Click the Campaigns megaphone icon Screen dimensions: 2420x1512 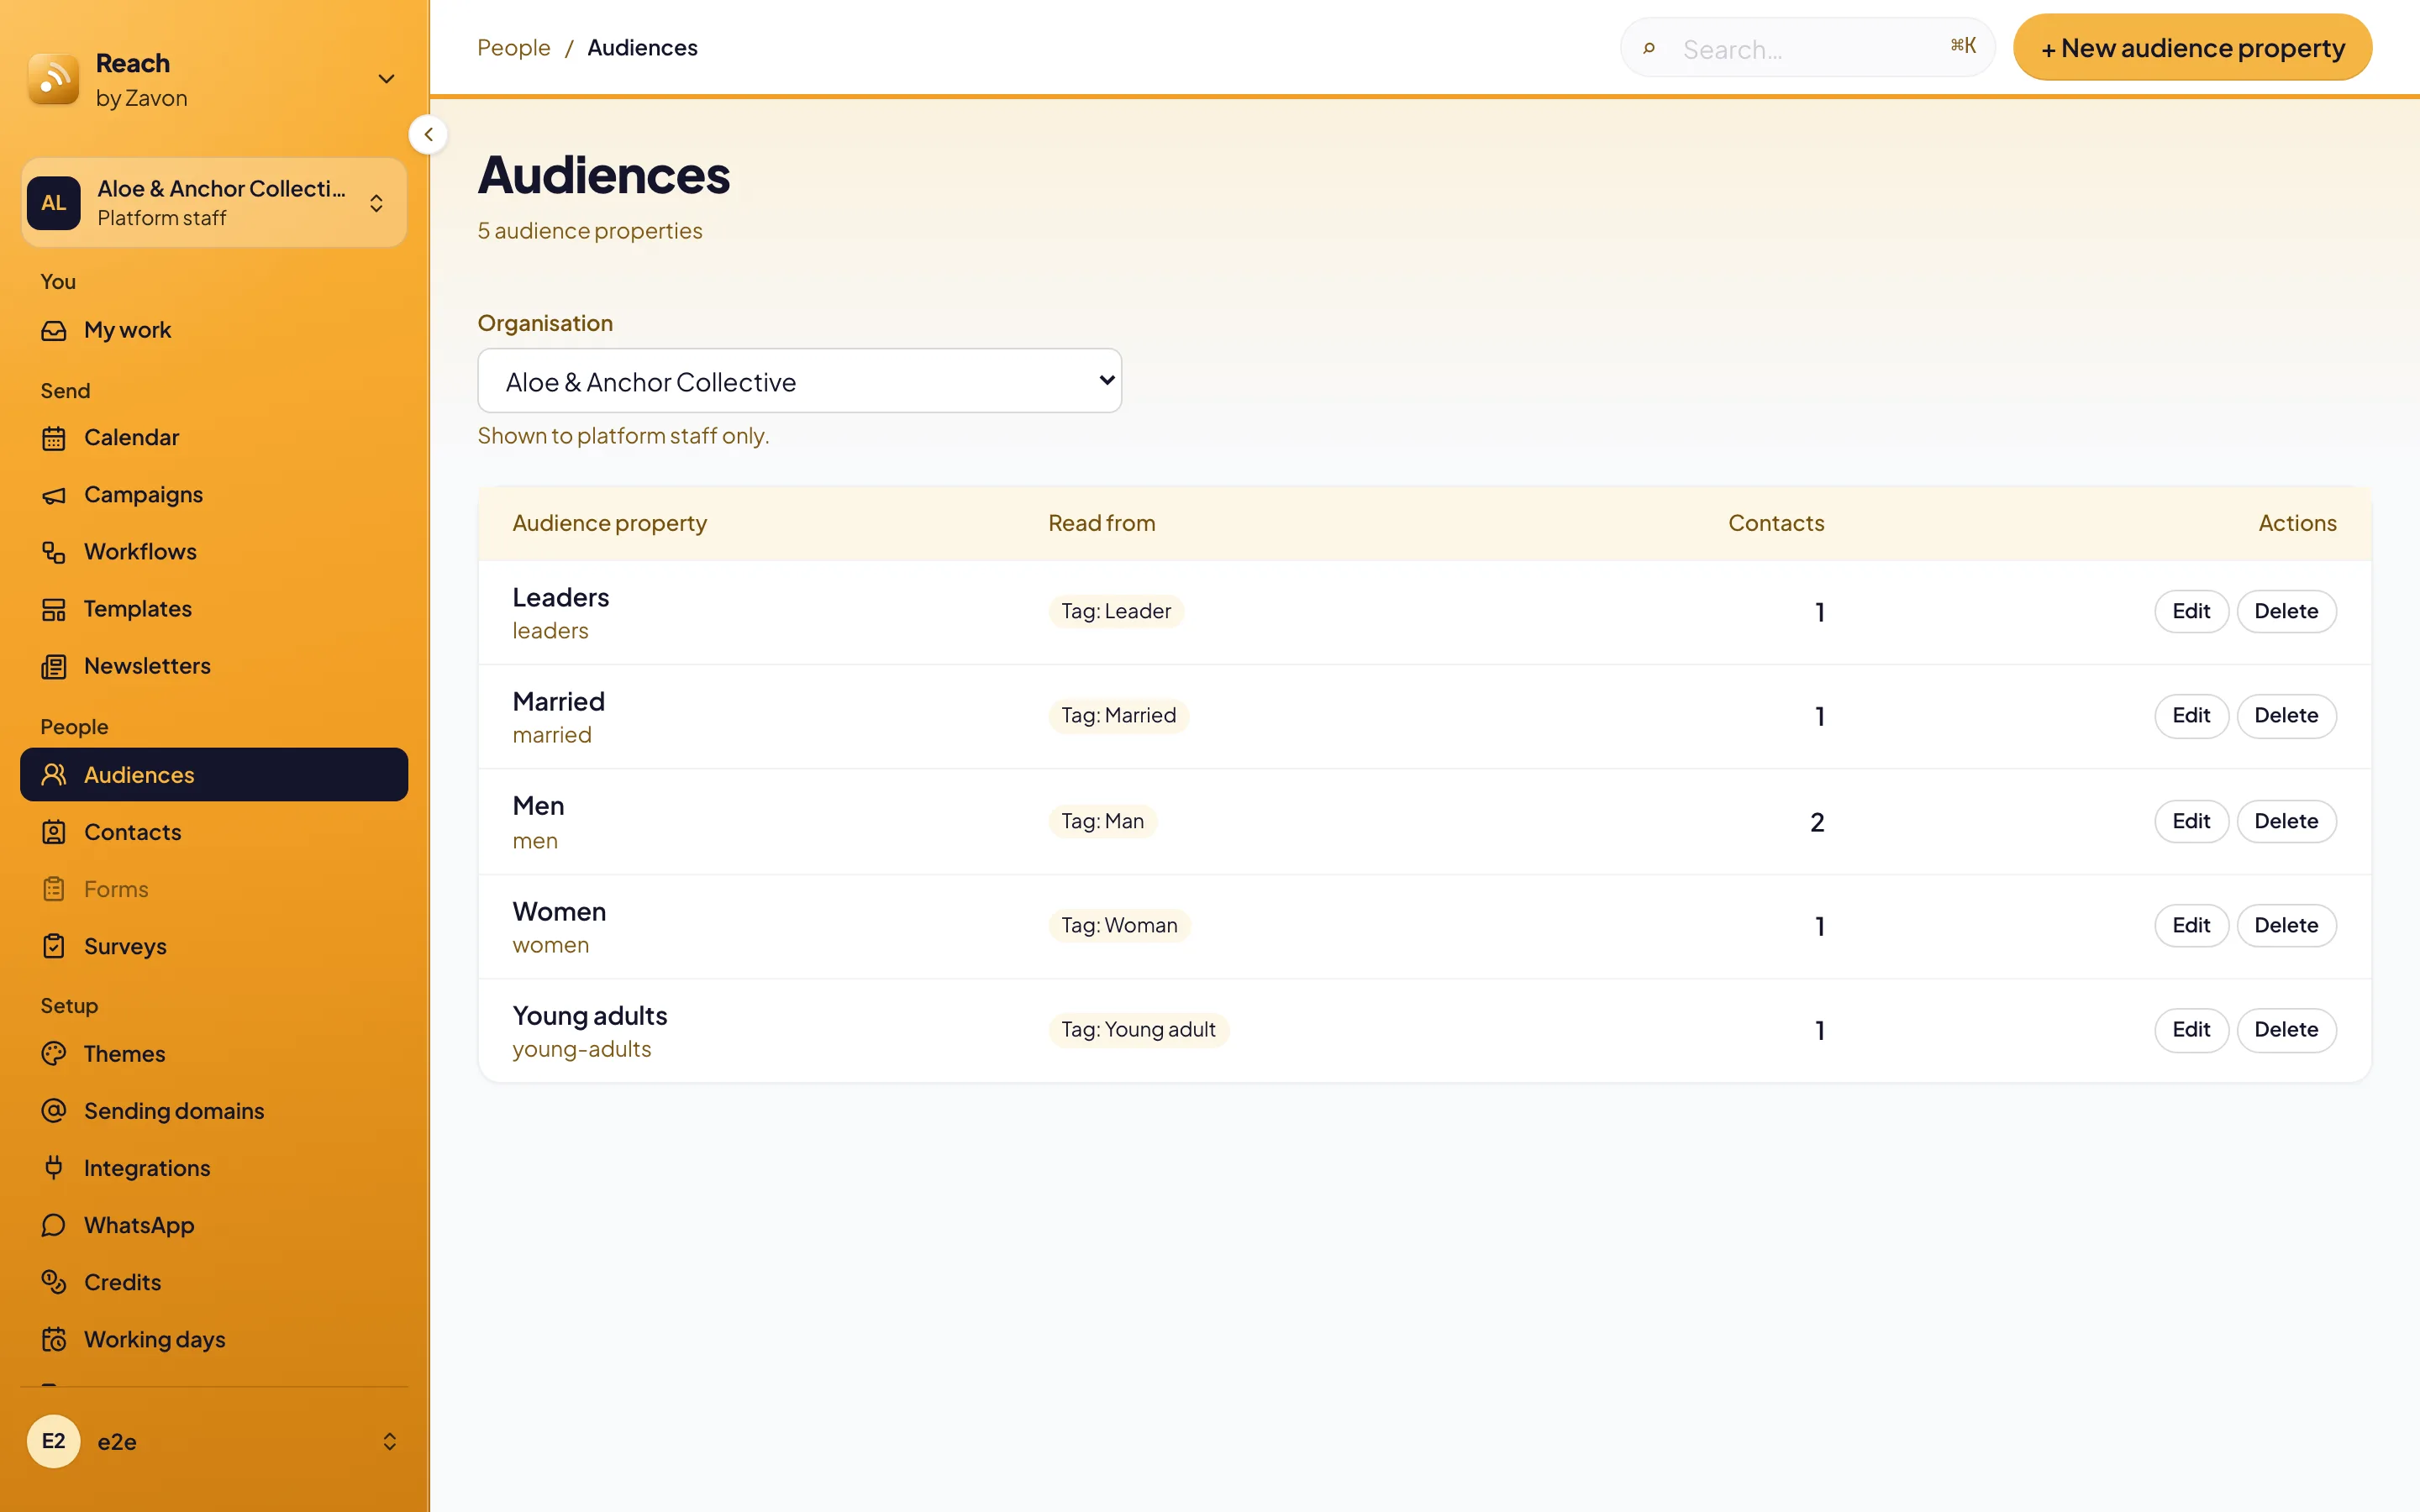click(x=54, y=495)
